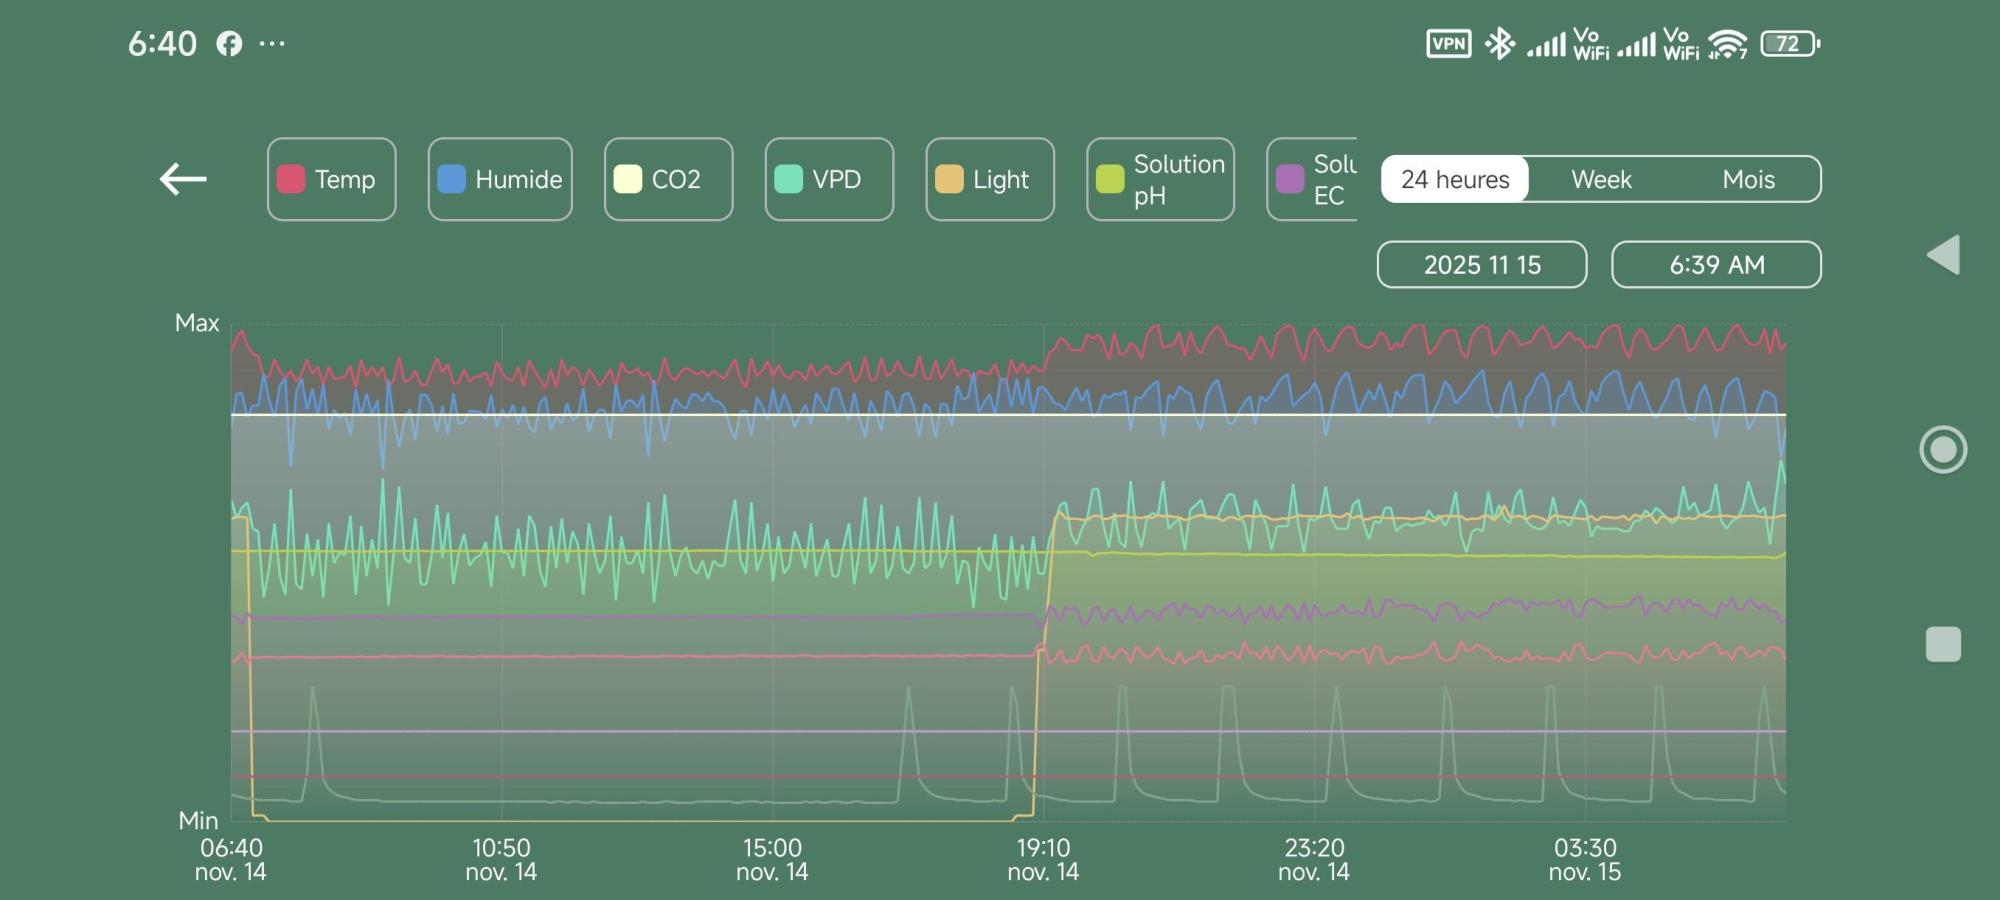Viewport: 2000px width, 900px height.
Task: Open the 2025 11 15 date picker
Action: coord(1482,265)
